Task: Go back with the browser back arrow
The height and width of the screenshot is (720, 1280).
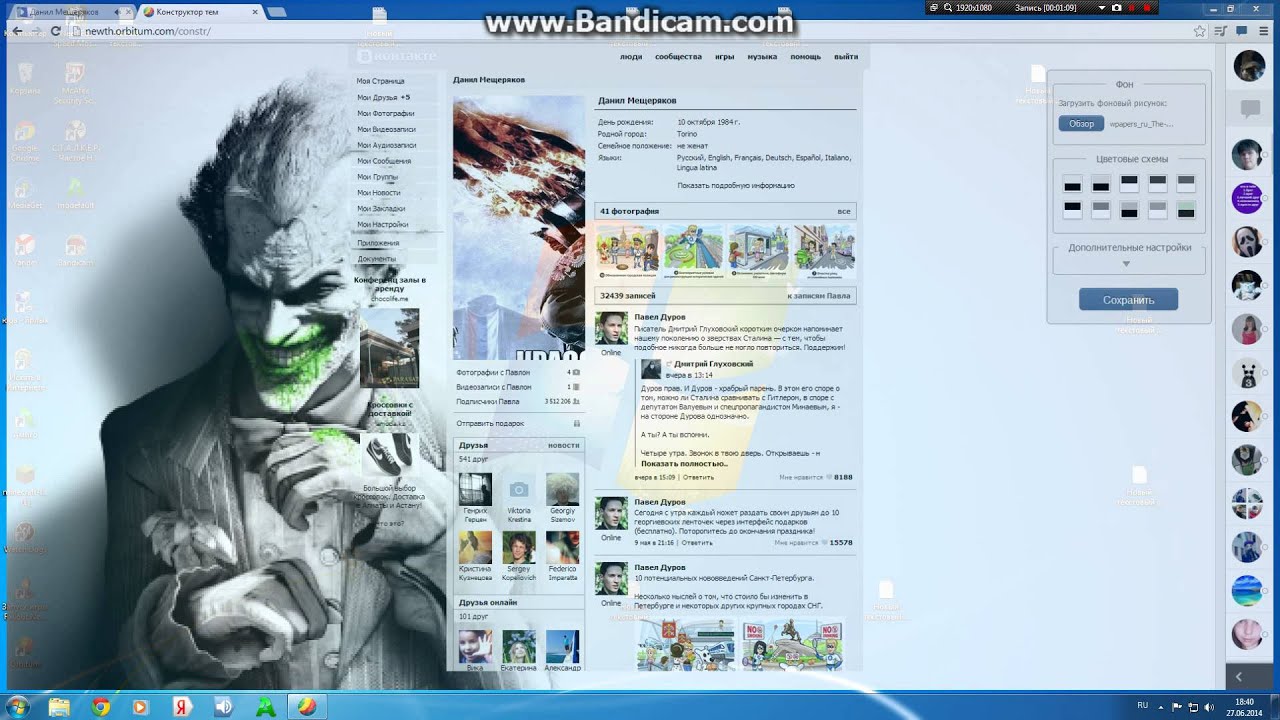Action: (x=17, y=31)
